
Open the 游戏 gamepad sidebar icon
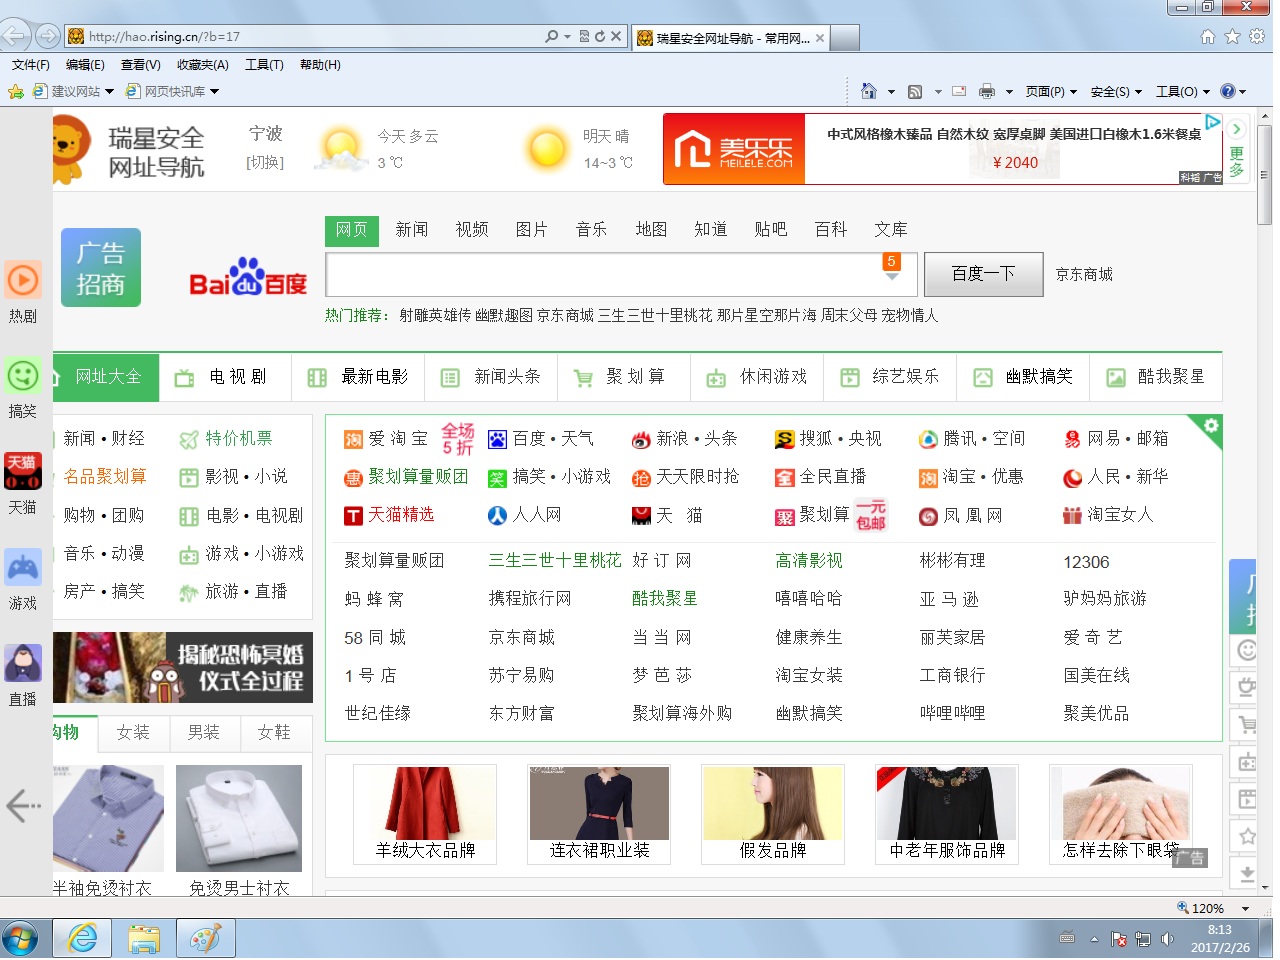[23, 568]
